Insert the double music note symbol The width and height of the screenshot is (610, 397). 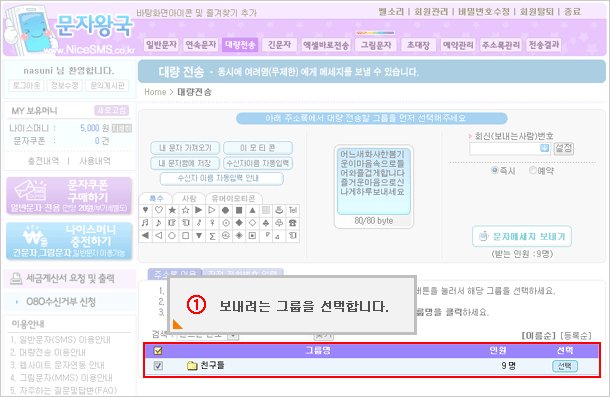pyautogui.click(x=145, y=223)
